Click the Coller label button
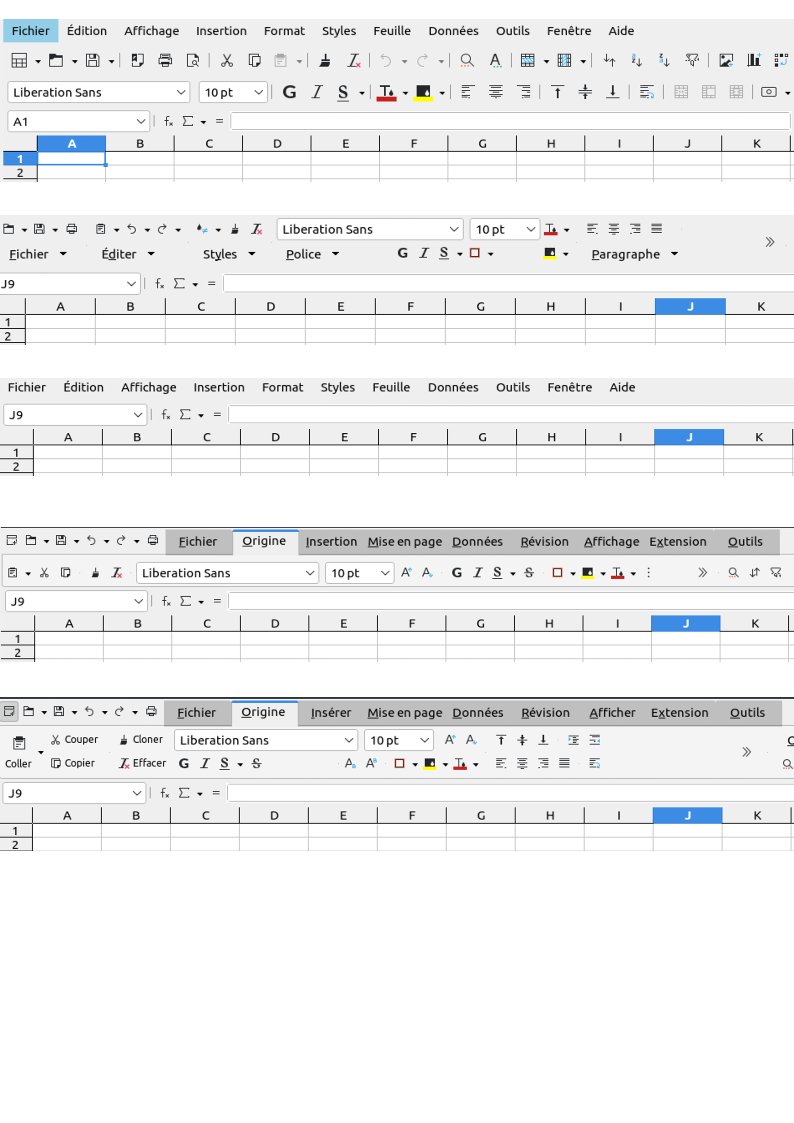This screenshot has height=1123, width=794. 19,764
